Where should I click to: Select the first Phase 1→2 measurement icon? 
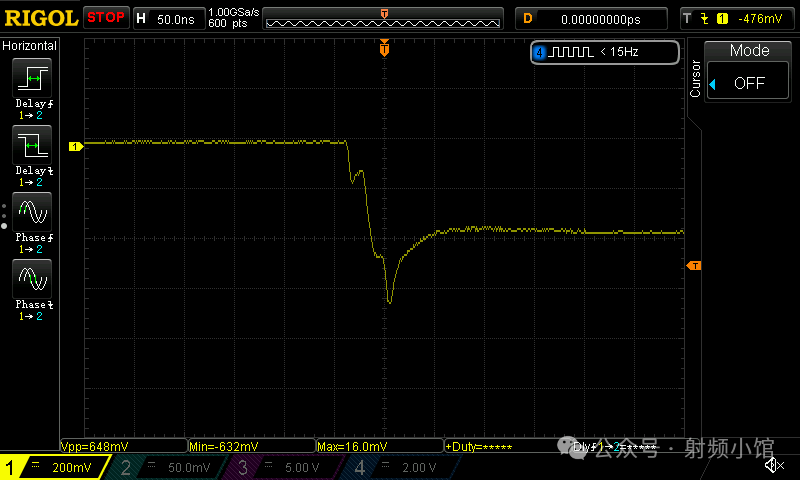[x=31, y=213]
